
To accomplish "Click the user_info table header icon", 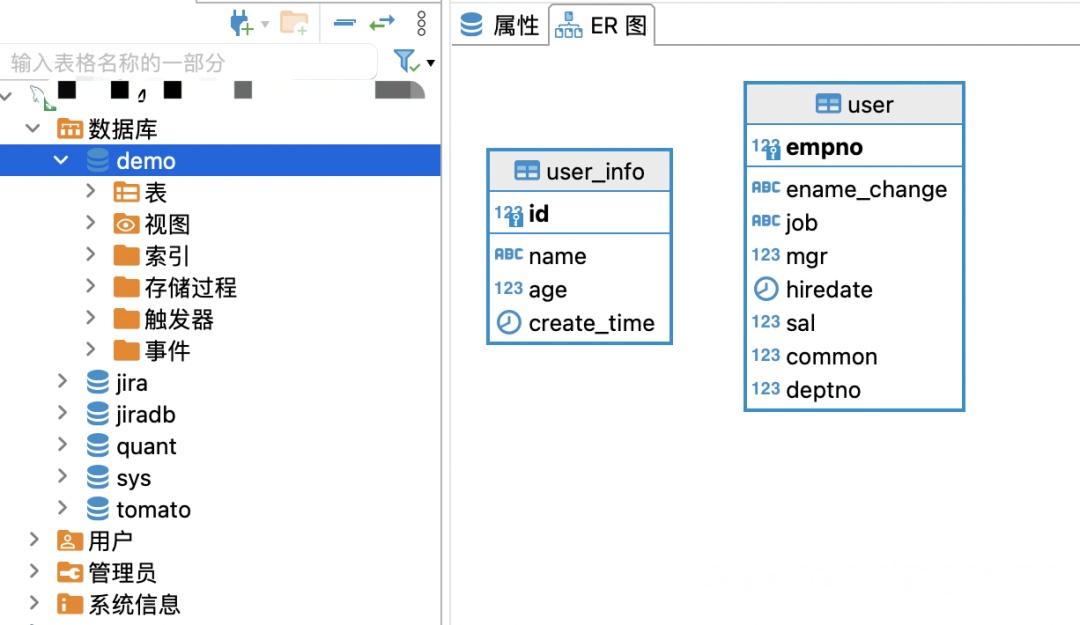I will pos(527,171).
